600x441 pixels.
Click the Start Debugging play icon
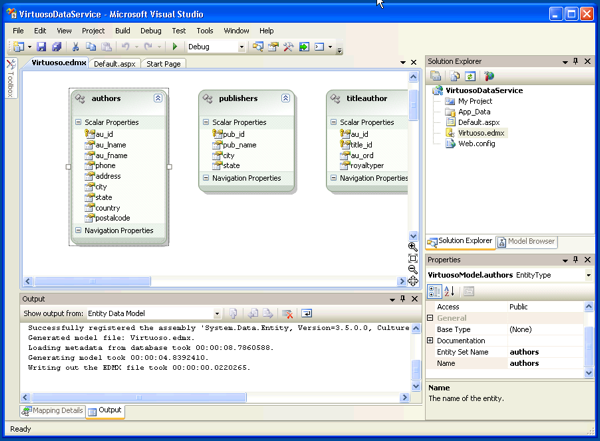click(176, 47)
